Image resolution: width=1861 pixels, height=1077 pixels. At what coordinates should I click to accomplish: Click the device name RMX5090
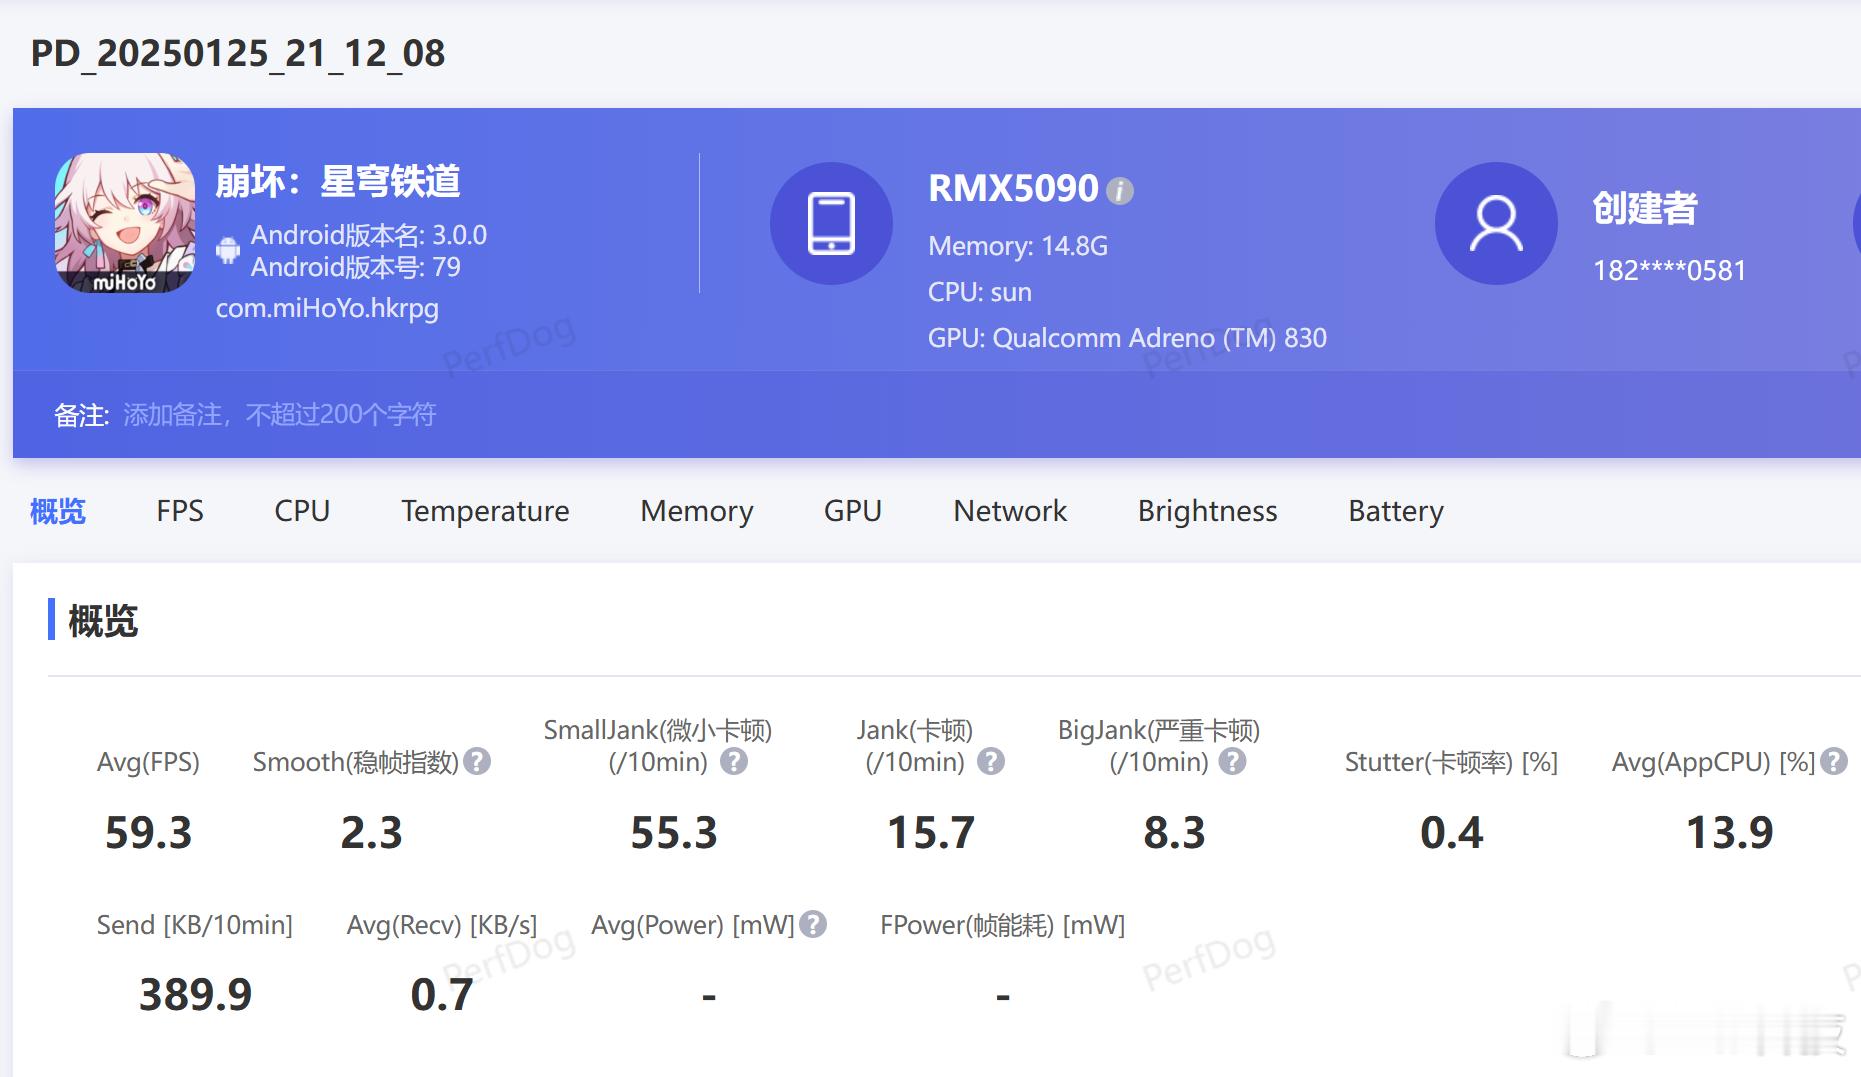(1013, 189)
